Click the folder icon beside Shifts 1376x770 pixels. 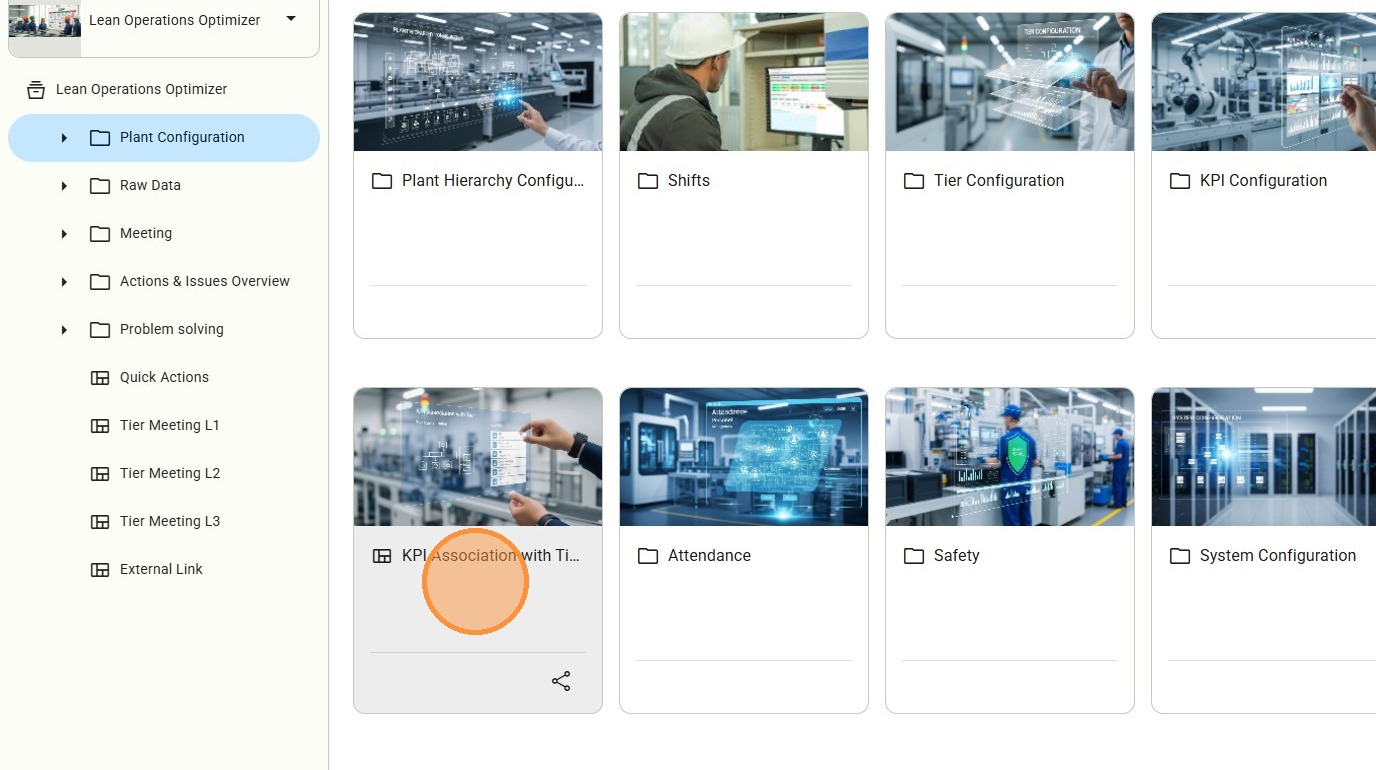[648, 181]
